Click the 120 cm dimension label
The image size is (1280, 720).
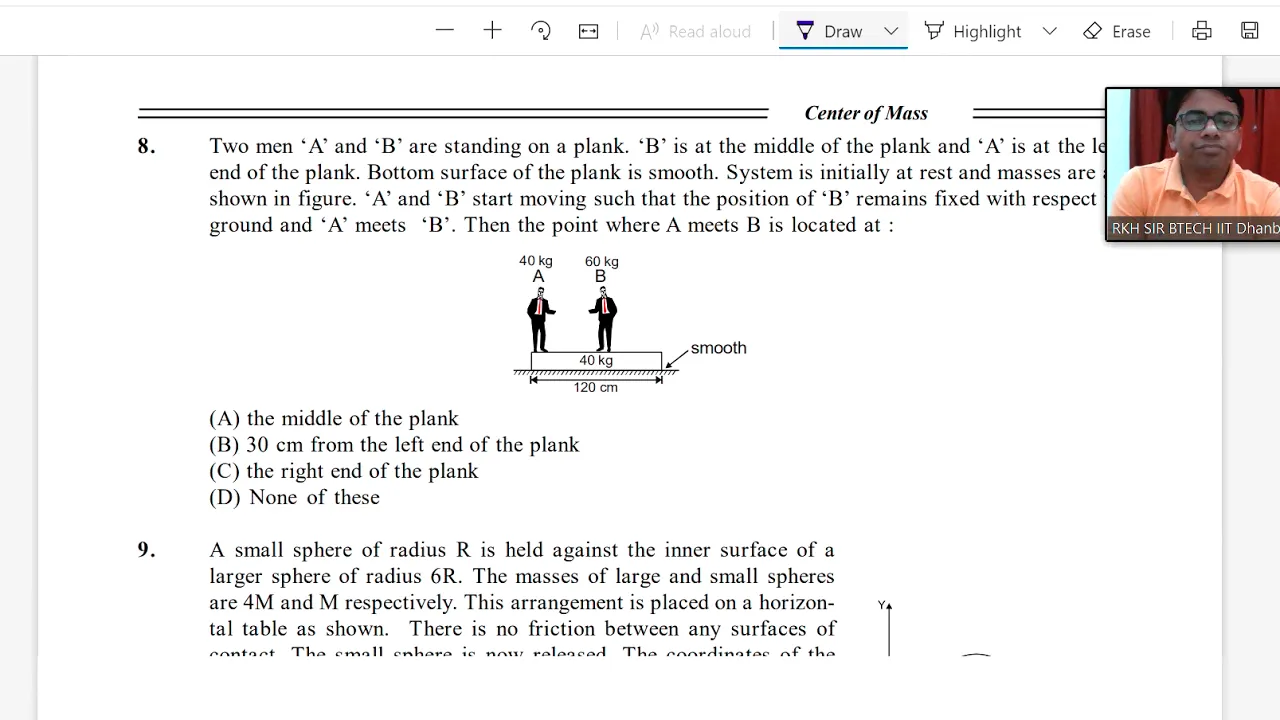pyautogui.click(x=596, y=387)
